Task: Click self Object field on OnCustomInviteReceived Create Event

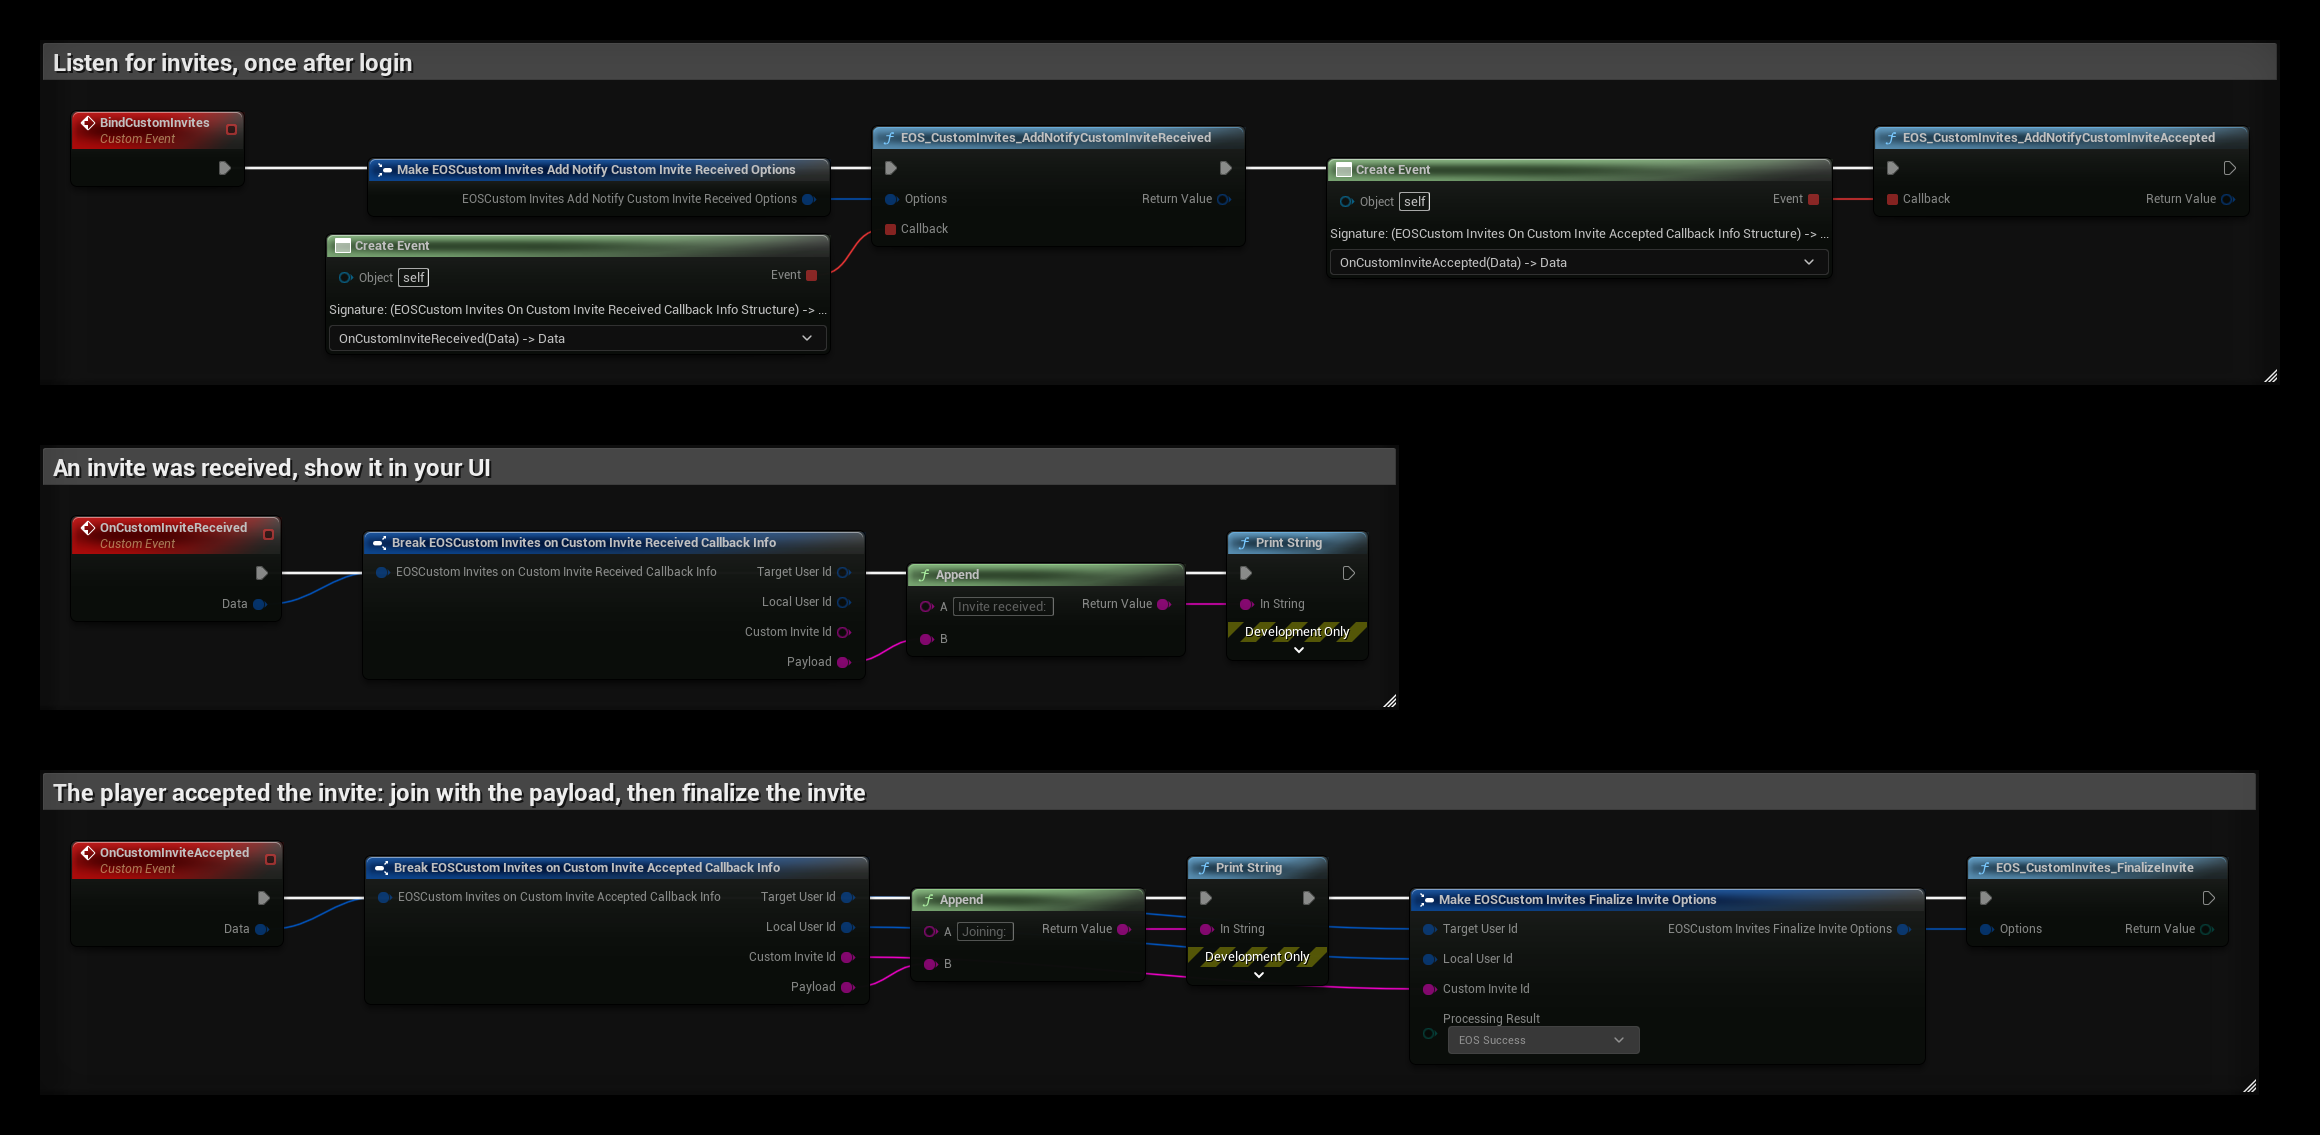Action: coord(413,277)
